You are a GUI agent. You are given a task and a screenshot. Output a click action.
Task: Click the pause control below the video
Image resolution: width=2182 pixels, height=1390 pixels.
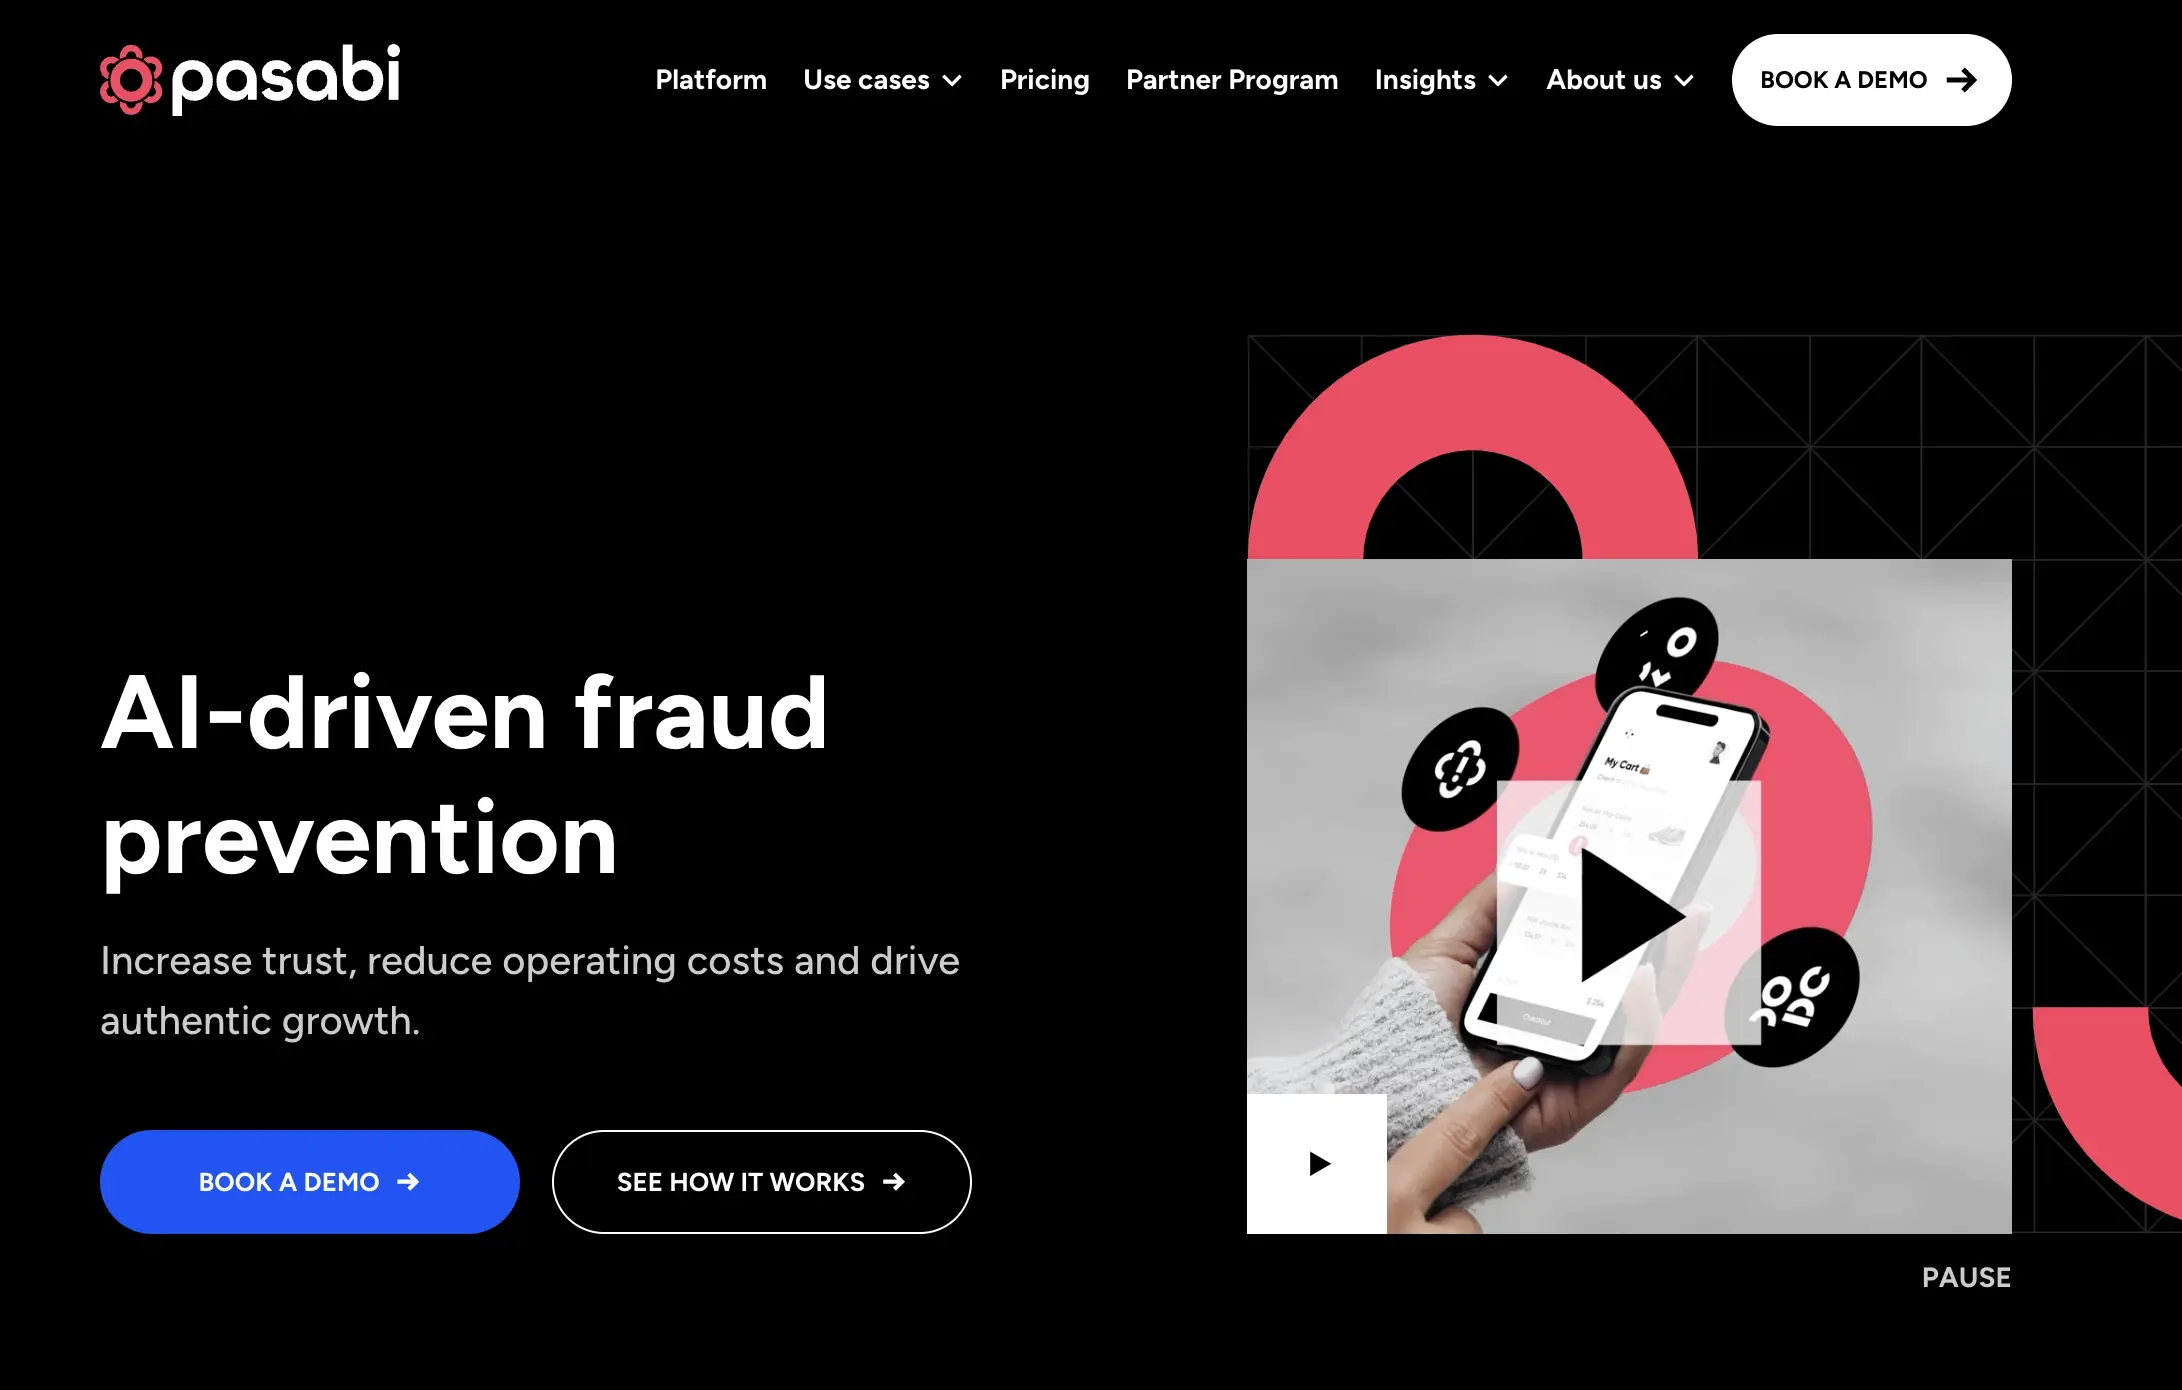[1966, 1277]
